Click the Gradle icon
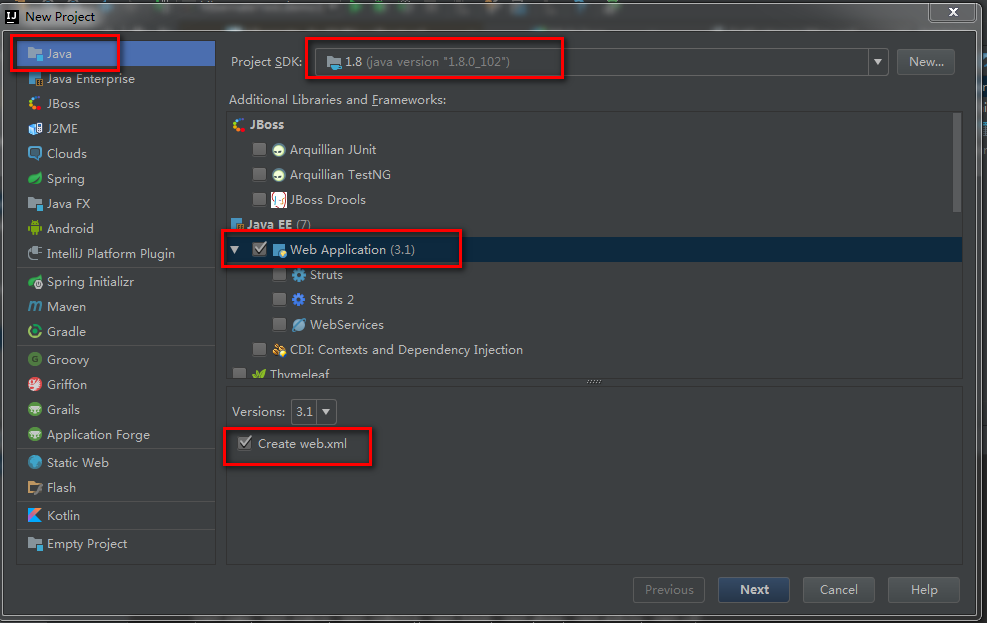This screenshot has height=623, width=987. pyautogui.click(x=35, y=332)
